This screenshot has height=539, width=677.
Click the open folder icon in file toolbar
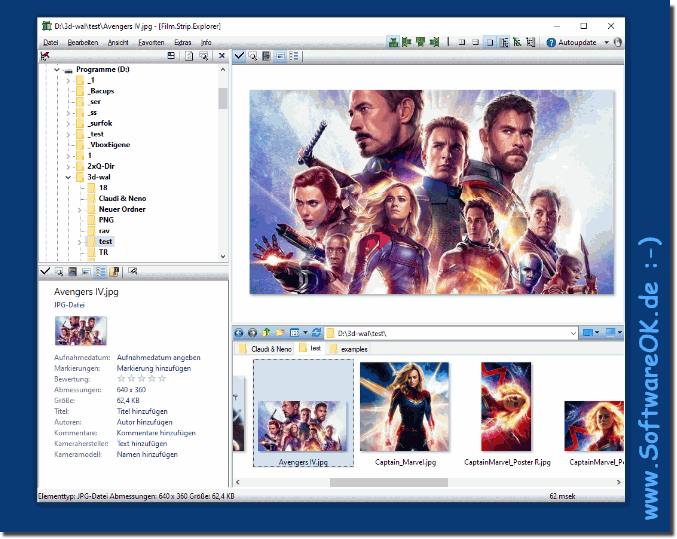(x=280, y=333)
